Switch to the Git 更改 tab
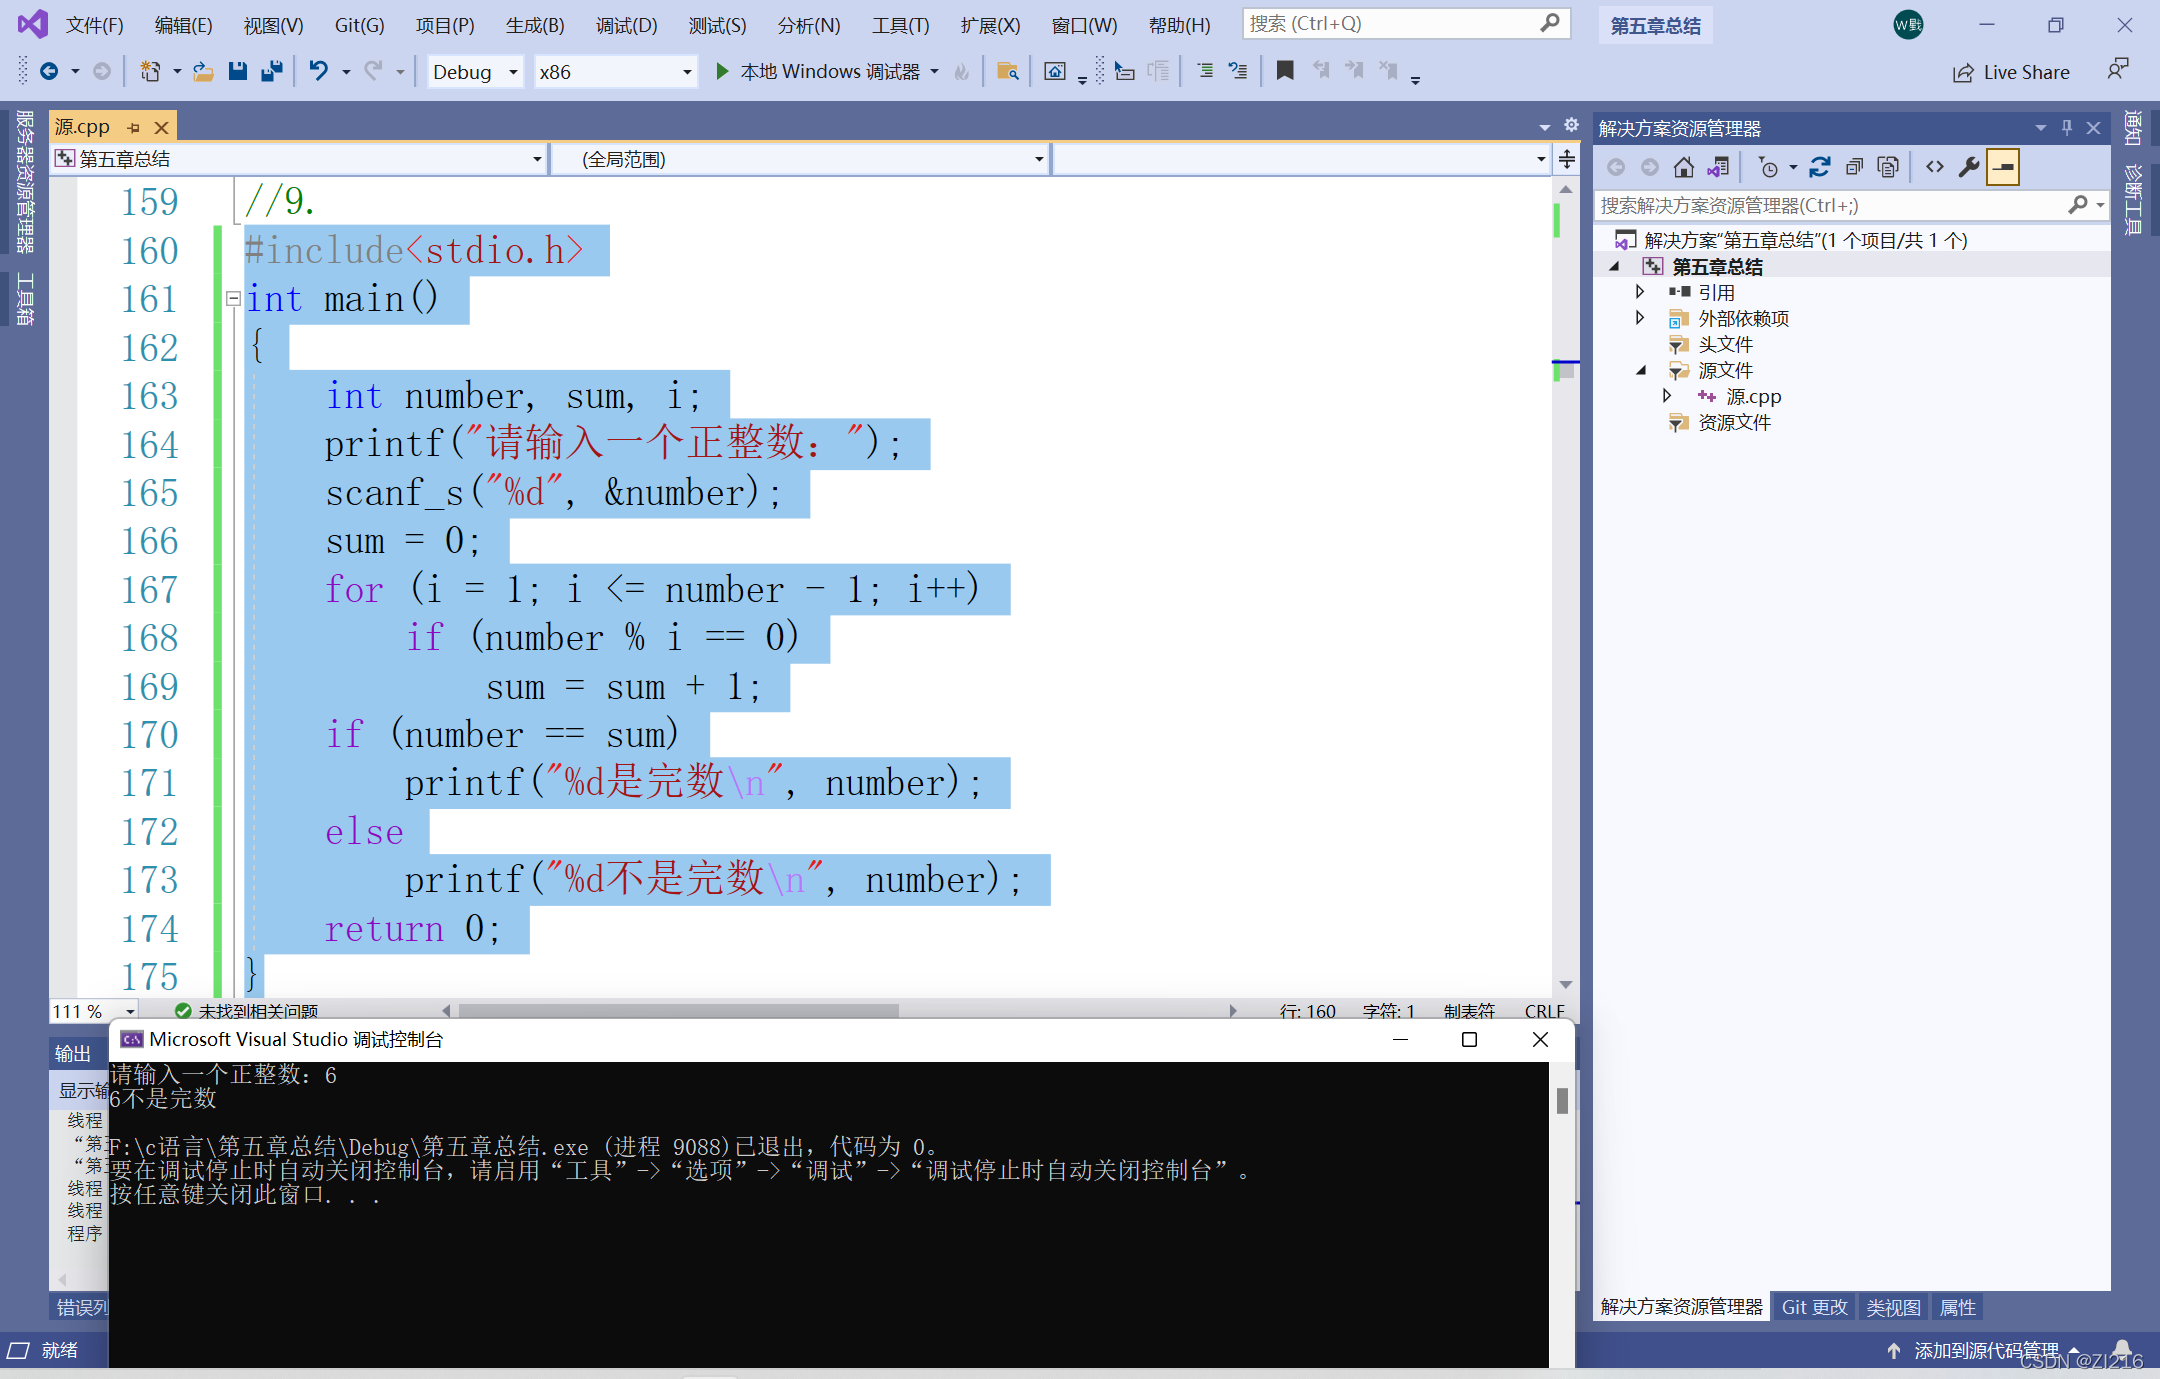The image size is (2160, 1379). pyautogui.click(x=1814, y=1307)
